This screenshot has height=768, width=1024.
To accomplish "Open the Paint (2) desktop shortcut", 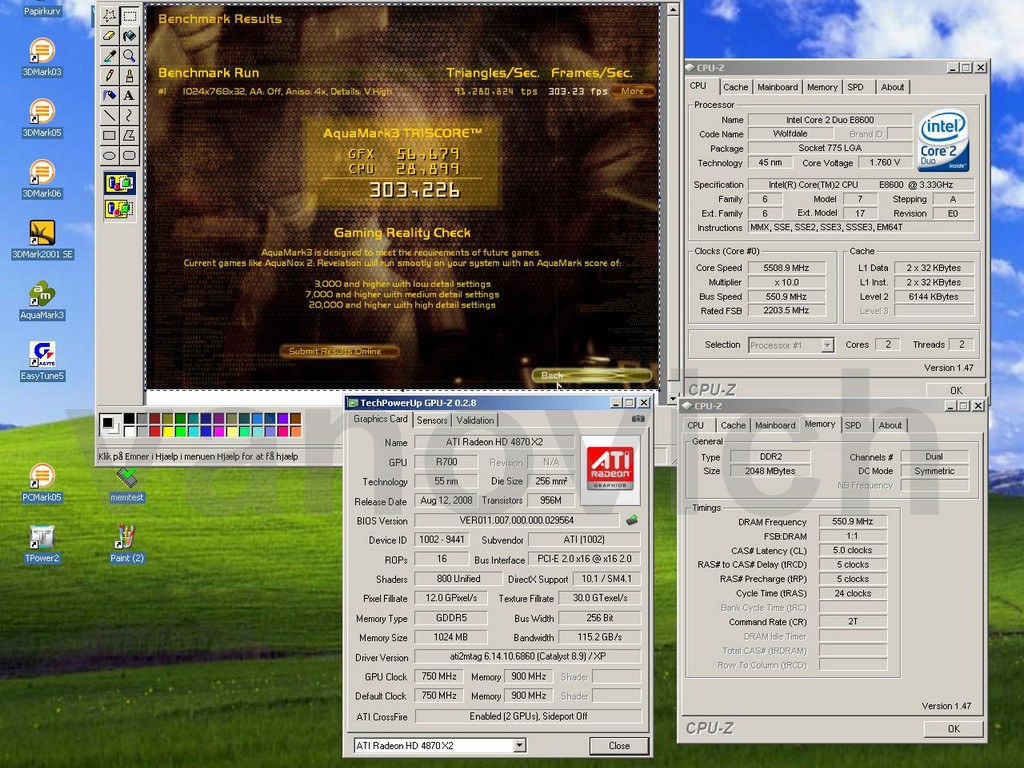I will [x=127, y=543].
